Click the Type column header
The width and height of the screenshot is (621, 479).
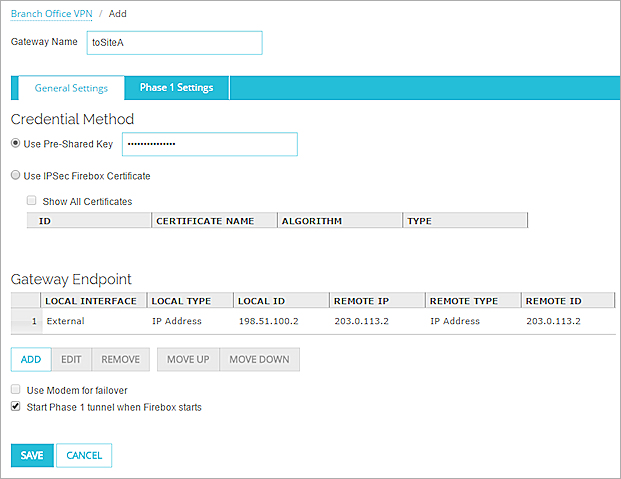(x=465, y=221)
